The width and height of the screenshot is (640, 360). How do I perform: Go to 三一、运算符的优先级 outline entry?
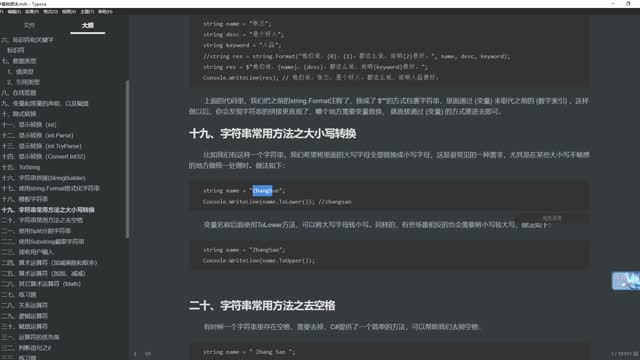pos(31,337)
